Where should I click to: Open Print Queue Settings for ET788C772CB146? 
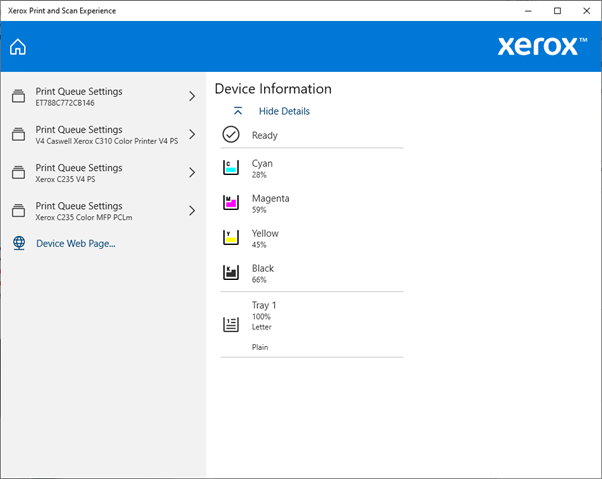click(x=103, y=96)
